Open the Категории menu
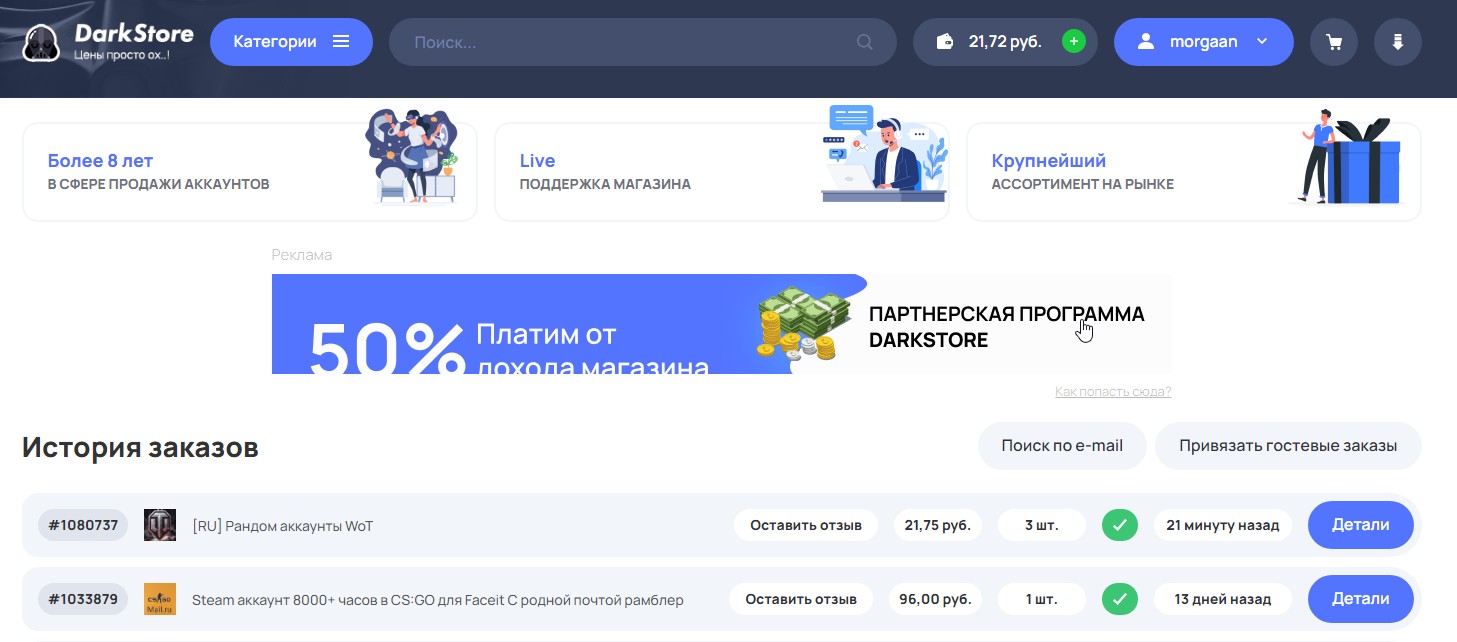Viewport: 1457px width, 642px height. [x=291, y=42]
